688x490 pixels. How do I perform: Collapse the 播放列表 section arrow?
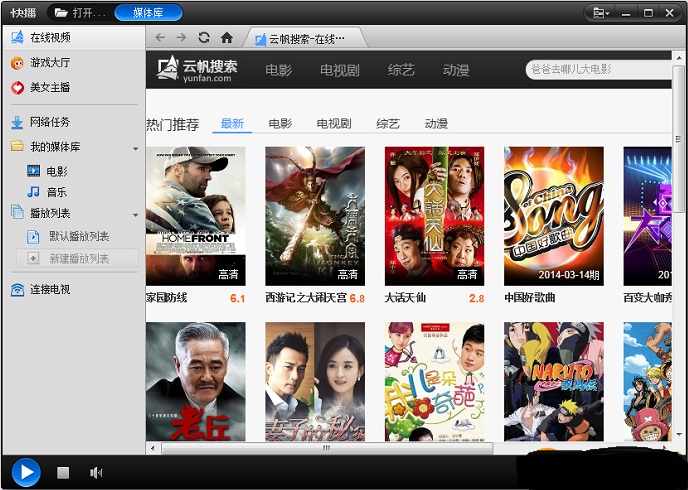tap(135, 214)
